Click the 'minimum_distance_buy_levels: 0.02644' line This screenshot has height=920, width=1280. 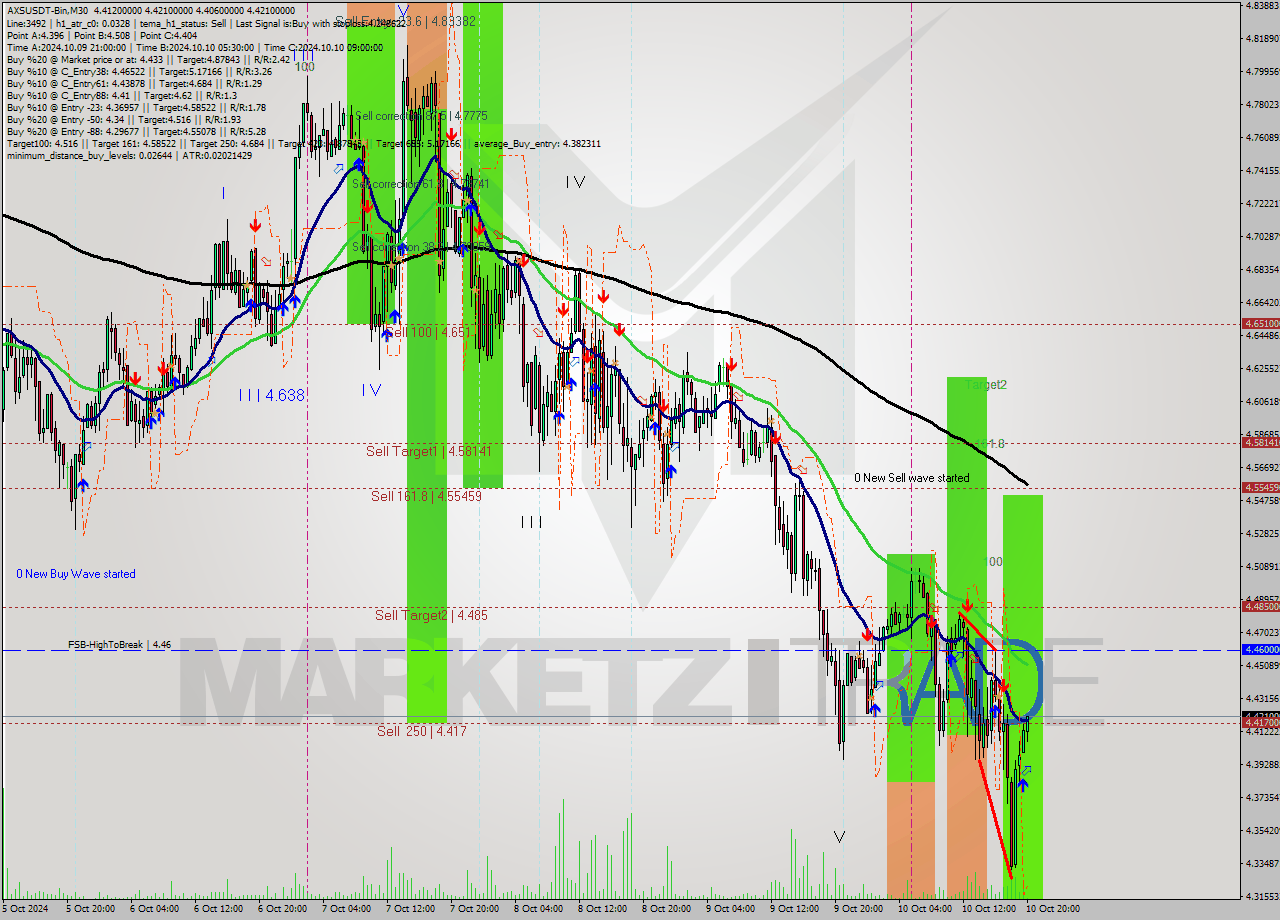point(129,155)
